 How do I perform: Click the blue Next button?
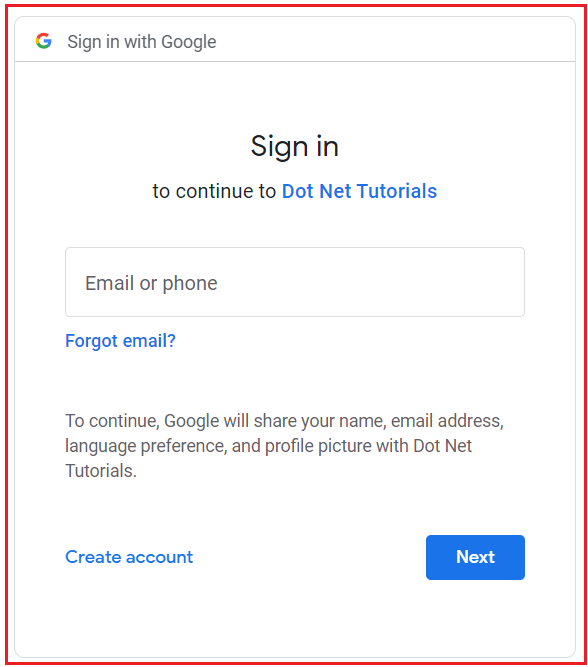475,557
